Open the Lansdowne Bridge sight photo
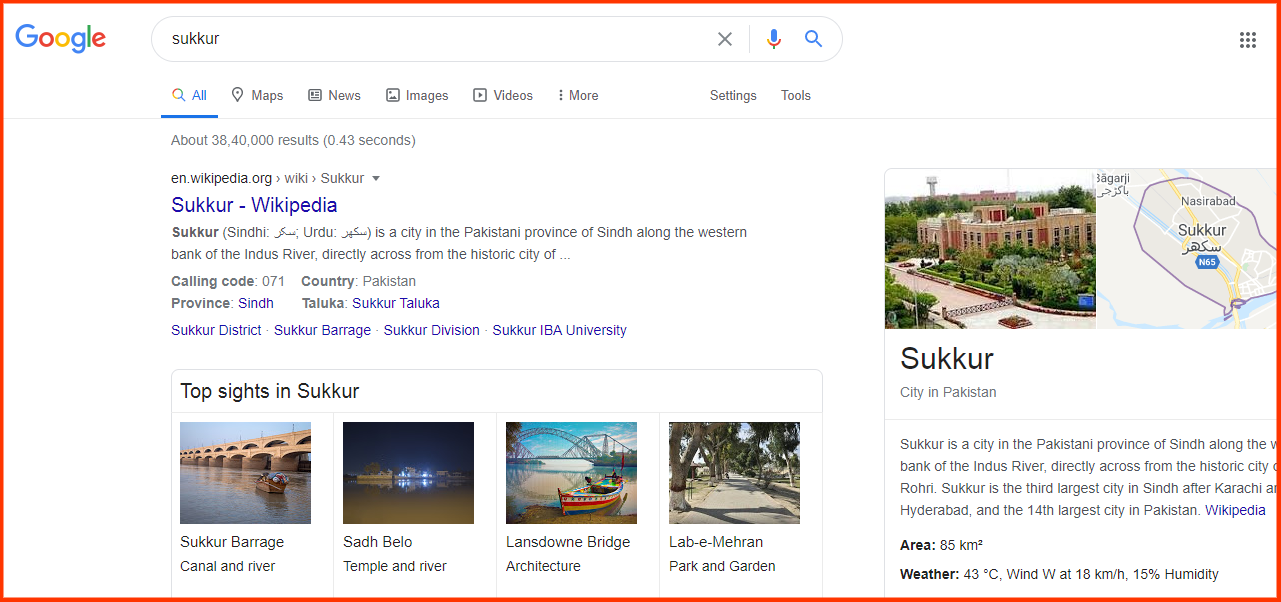1281x602 pixels. click(x=571, y=473)
